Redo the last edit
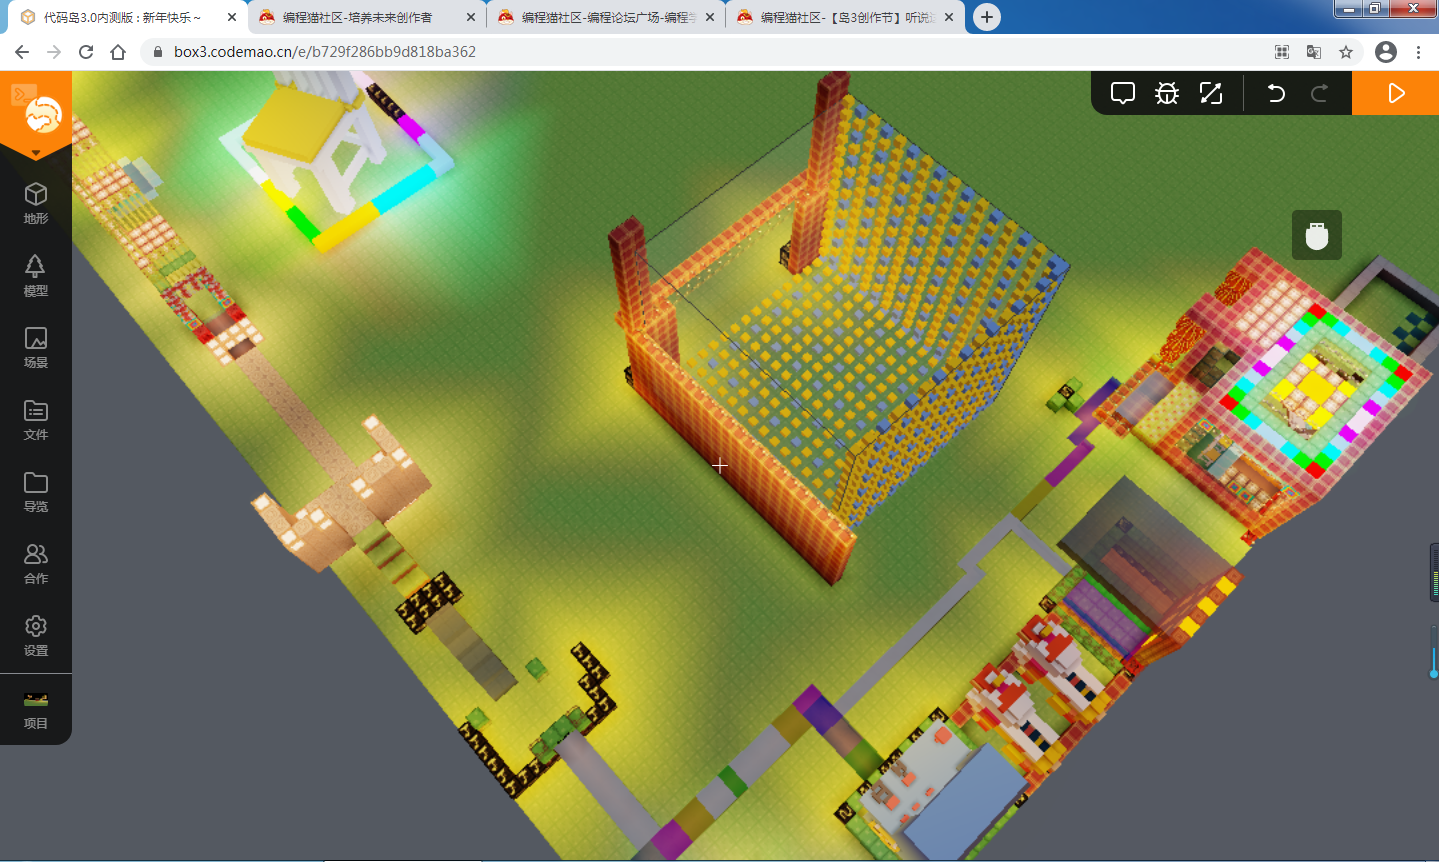Image resolution: width=1439 pixels, height=862 pixels. pyautogui.click(x=1320, y=93)
